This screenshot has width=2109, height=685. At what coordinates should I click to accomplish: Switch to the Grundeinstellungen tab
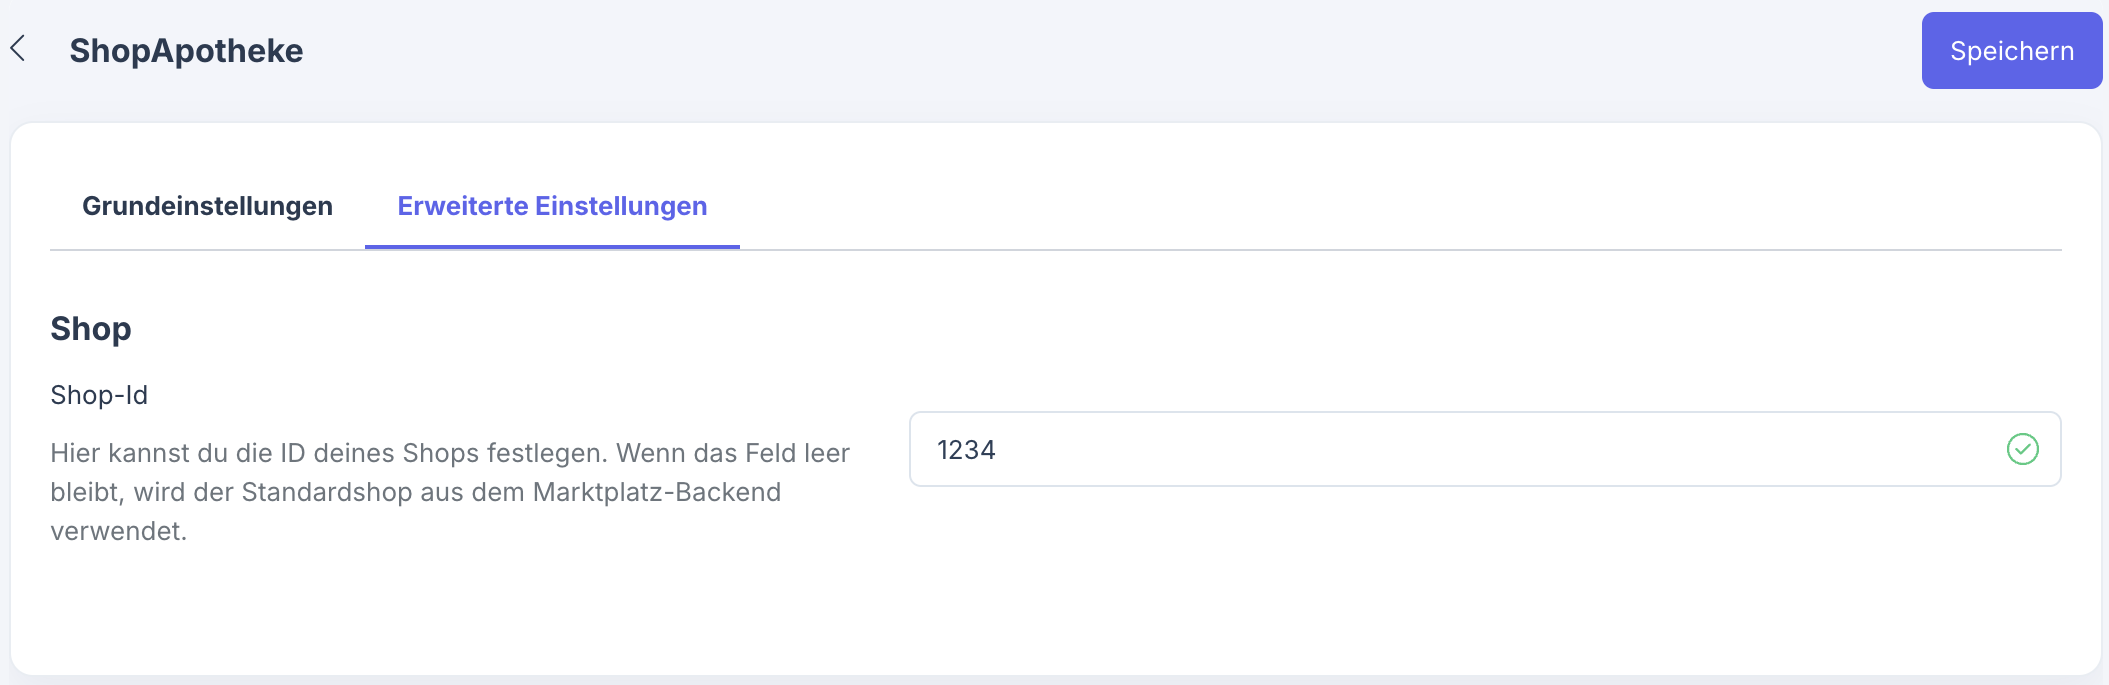[x=207, y=206]
